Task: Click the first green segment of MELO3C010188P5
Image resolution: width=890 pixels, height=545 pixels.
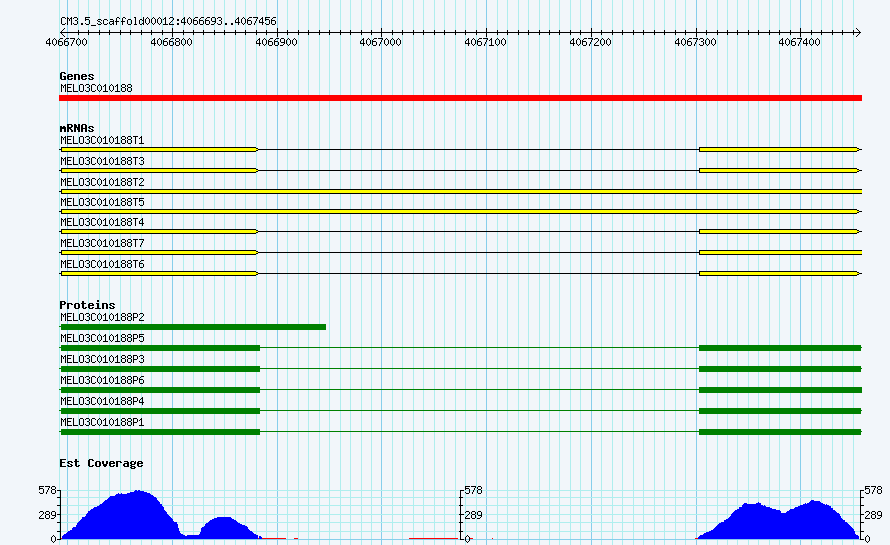Action: 160,348
